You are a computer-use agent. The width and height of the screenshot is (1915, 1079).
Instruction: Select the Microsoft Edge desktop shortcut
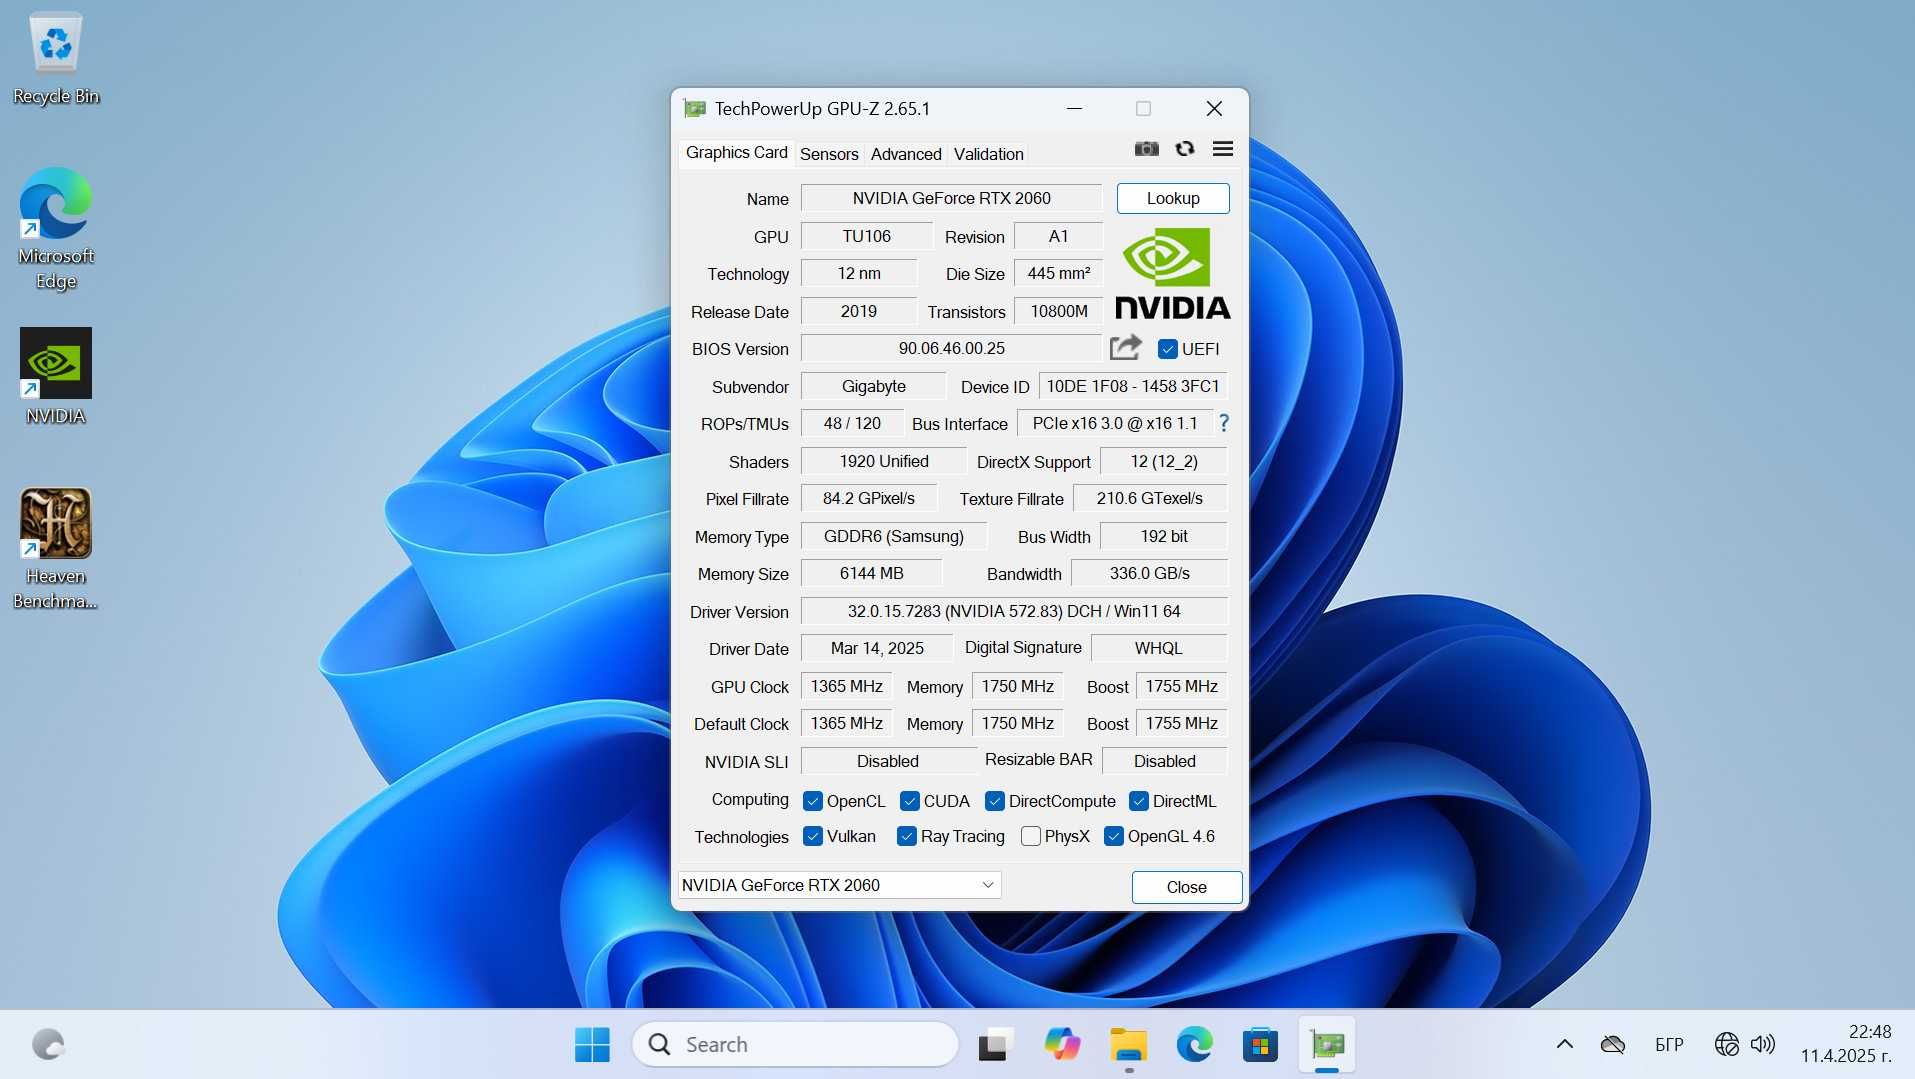click(56, 229)
